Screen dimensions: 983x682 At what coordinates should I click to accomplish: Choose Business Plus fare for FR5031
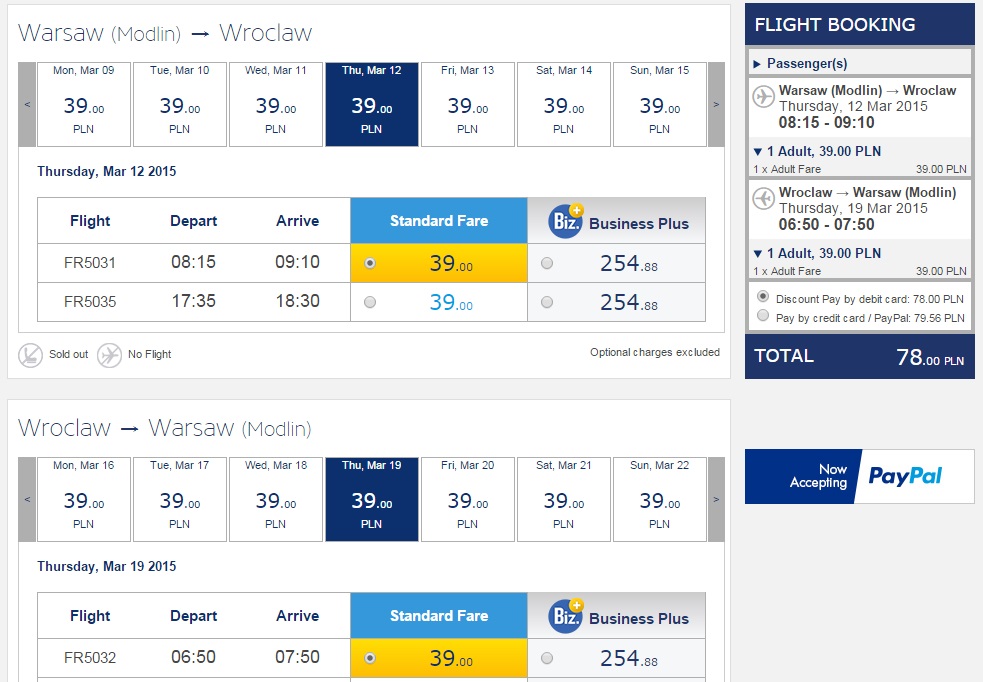[546, 264]
